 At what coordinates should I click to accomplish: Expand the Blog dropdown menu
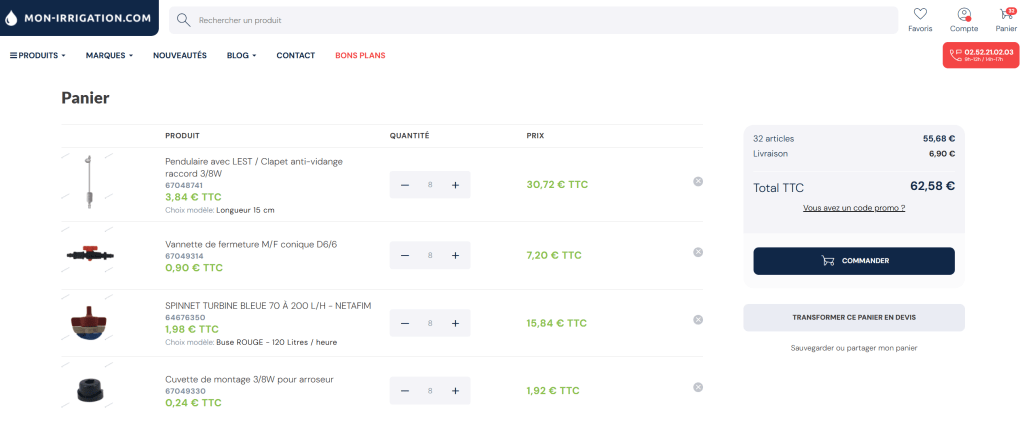click(241, 56)
